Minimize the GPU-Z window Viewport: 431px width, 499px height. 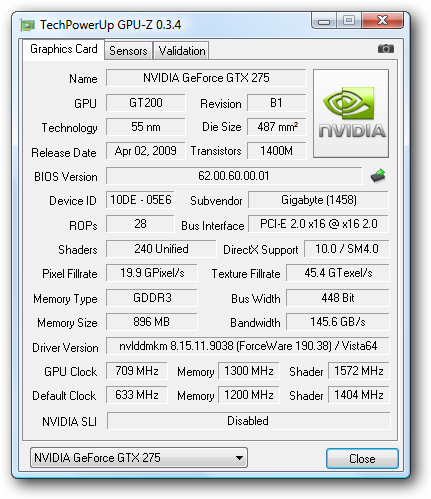[324, 21]
